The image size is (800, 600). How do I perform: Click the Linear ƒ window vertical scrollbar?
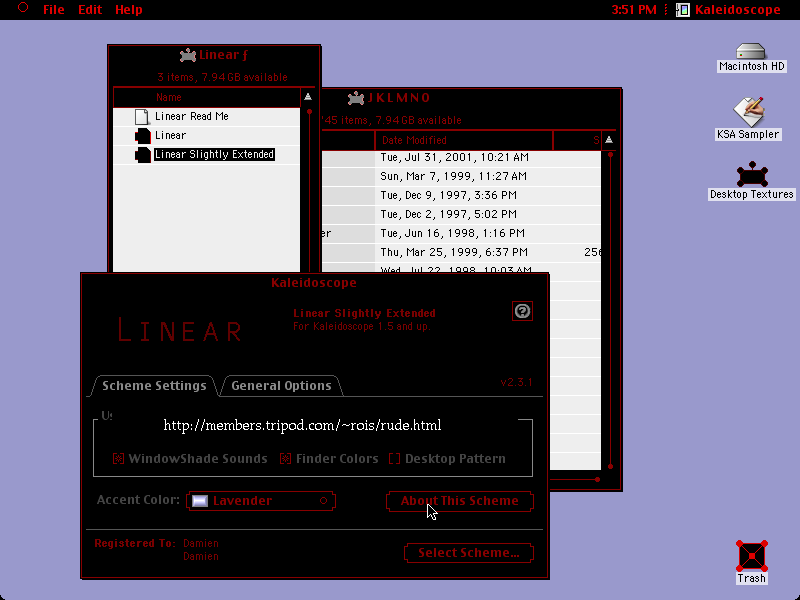pyautogui.click(x=309, y=189)
